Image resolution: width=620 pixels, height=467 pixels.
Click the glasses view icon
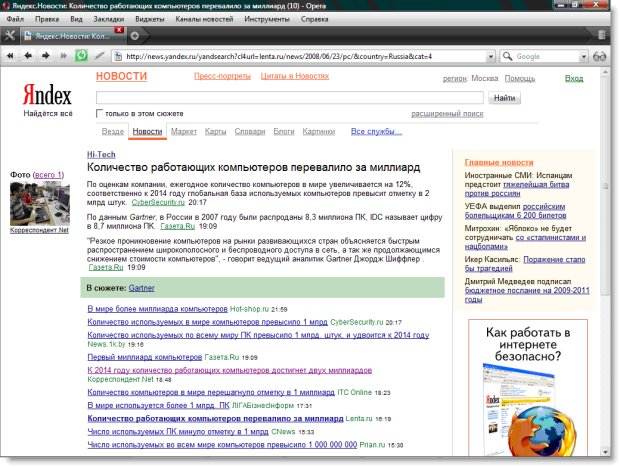pyautogui.click(x=599, y=57)
